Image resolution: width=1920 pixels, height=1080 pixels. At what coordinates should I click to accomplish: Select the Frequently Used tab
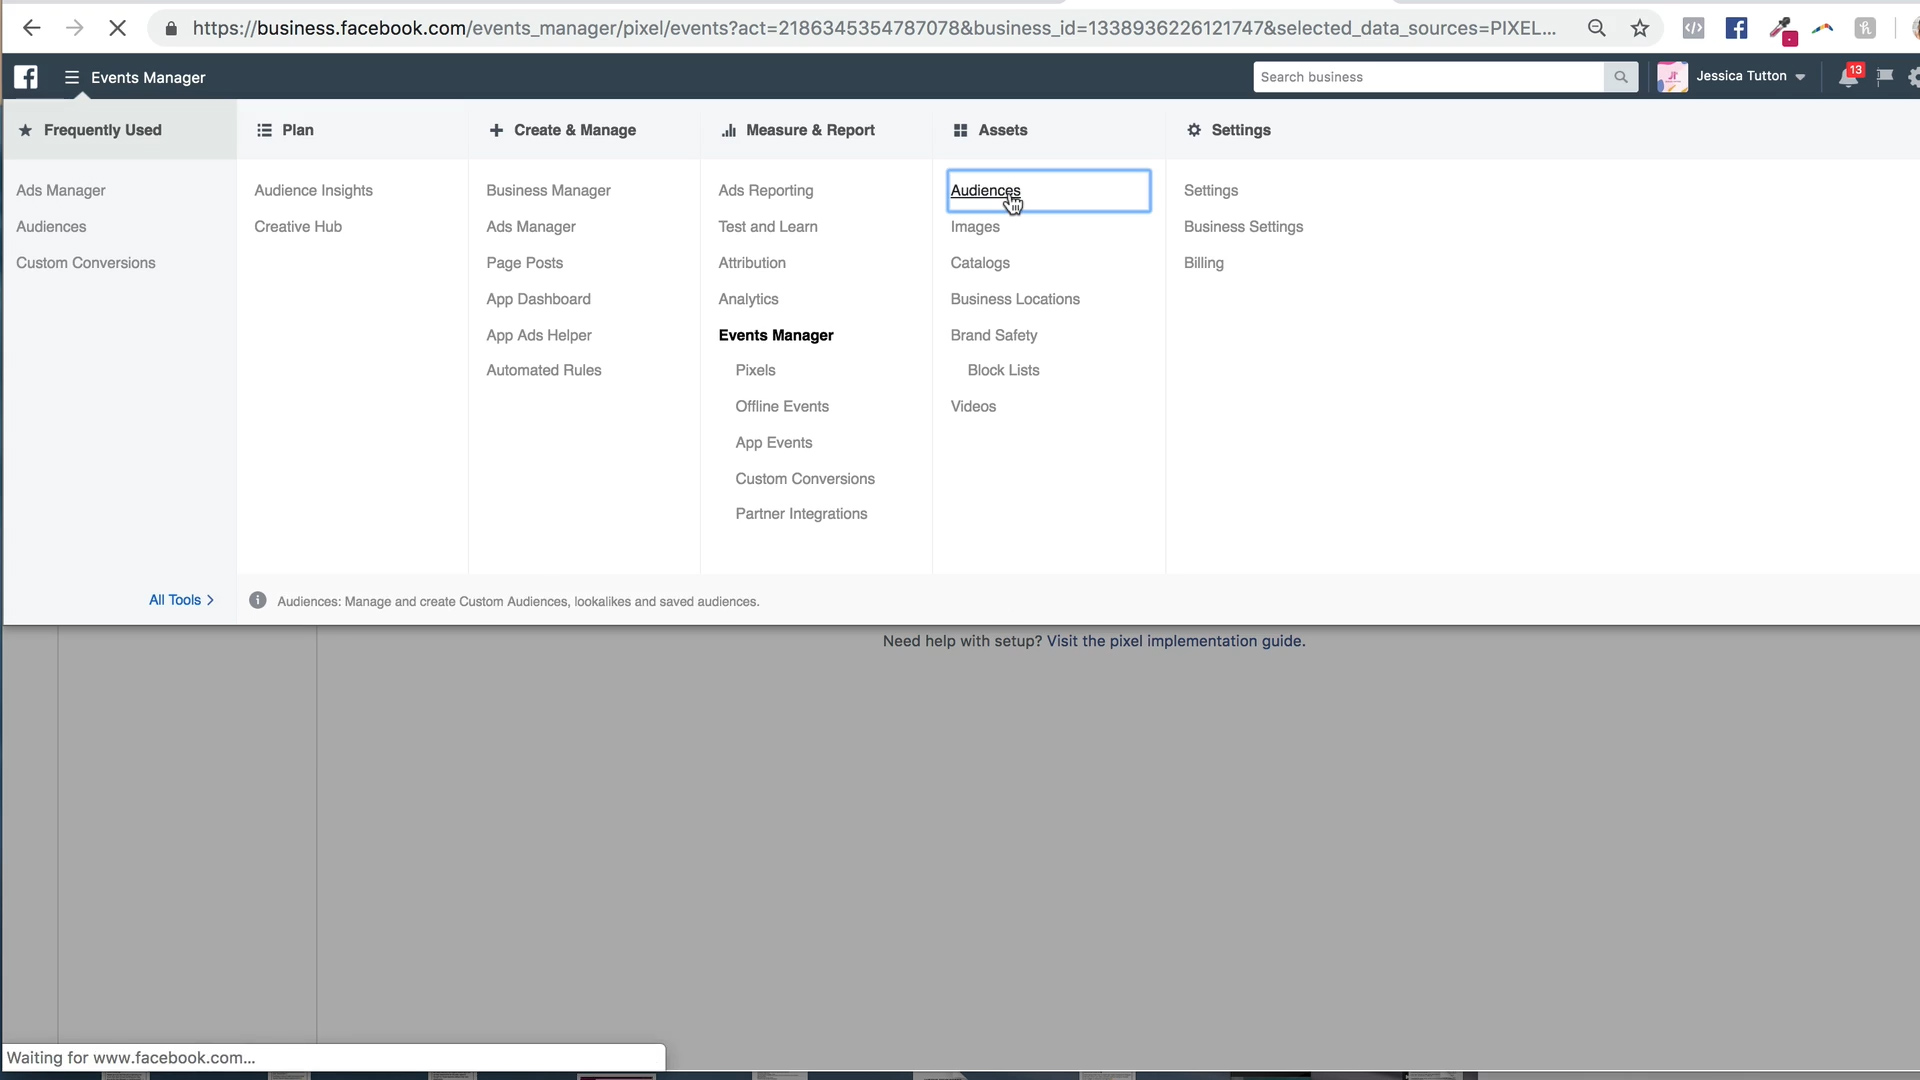click(119, 130)
